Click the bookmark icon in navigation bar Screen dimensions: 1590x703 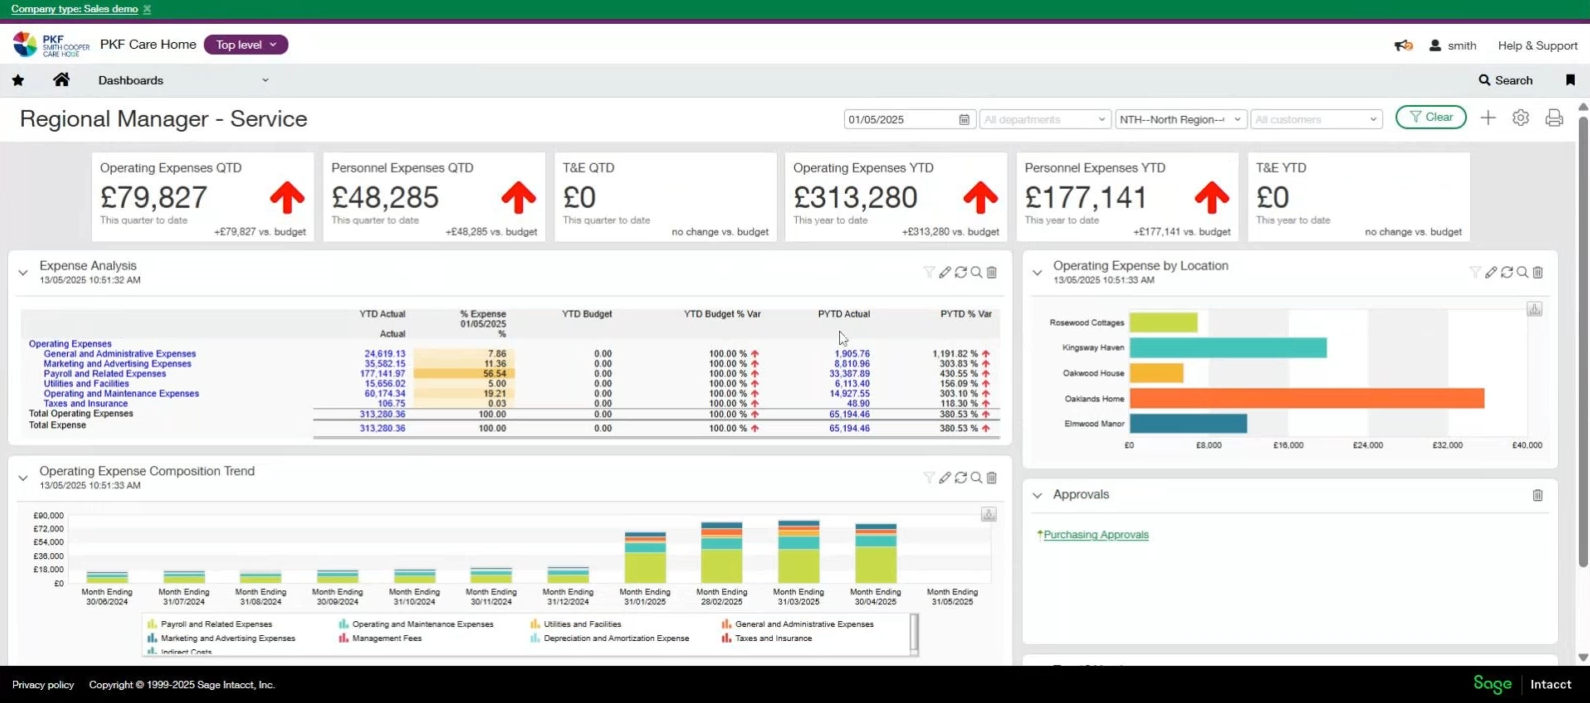click(x=1570, y=80)
